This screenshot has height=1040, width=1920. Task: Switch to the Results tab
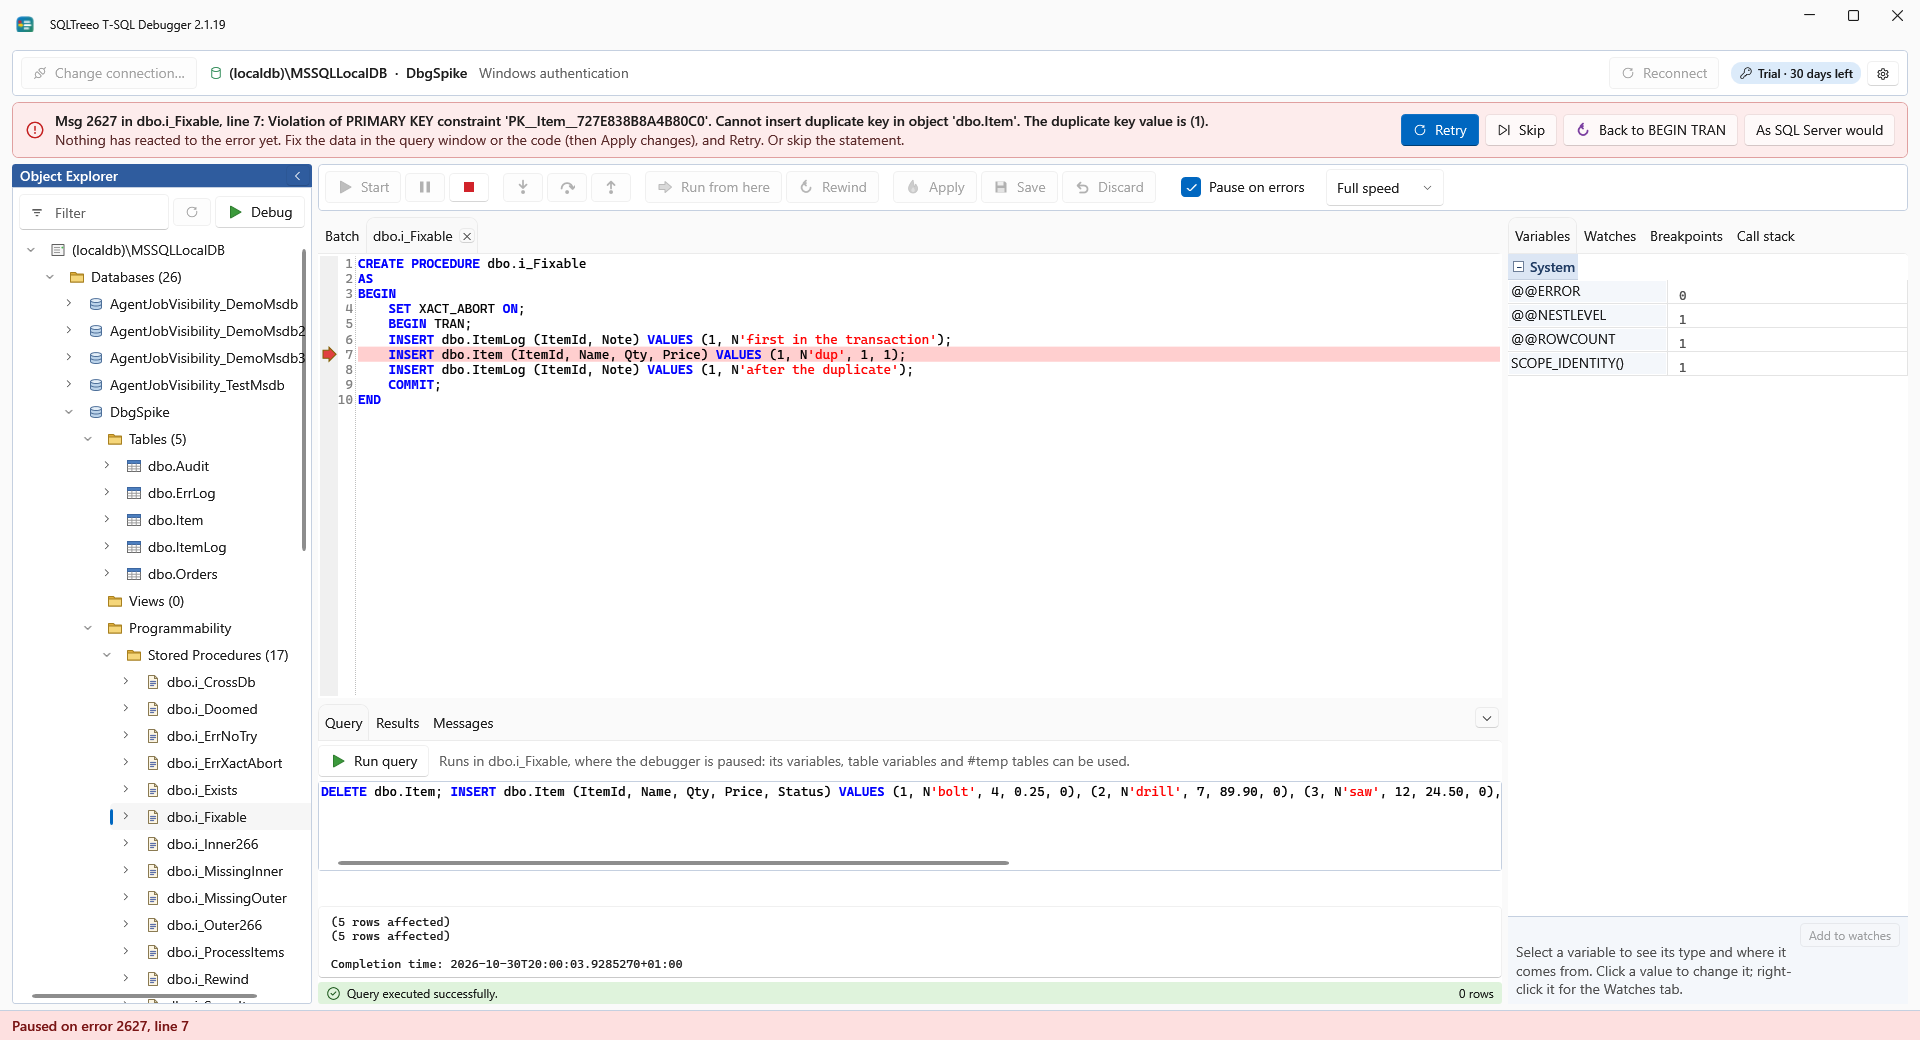(397, 723)
